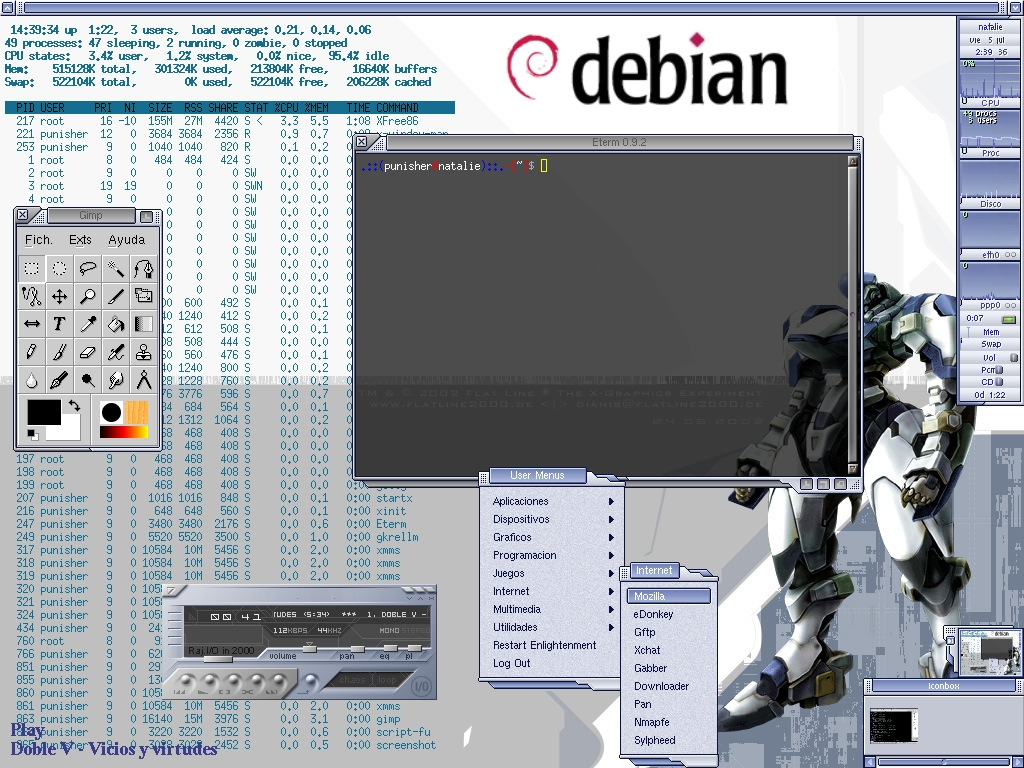Select the Blend gradient tool in Gimp
Screen dimensions: 1024x768
(x=144, y=323)
